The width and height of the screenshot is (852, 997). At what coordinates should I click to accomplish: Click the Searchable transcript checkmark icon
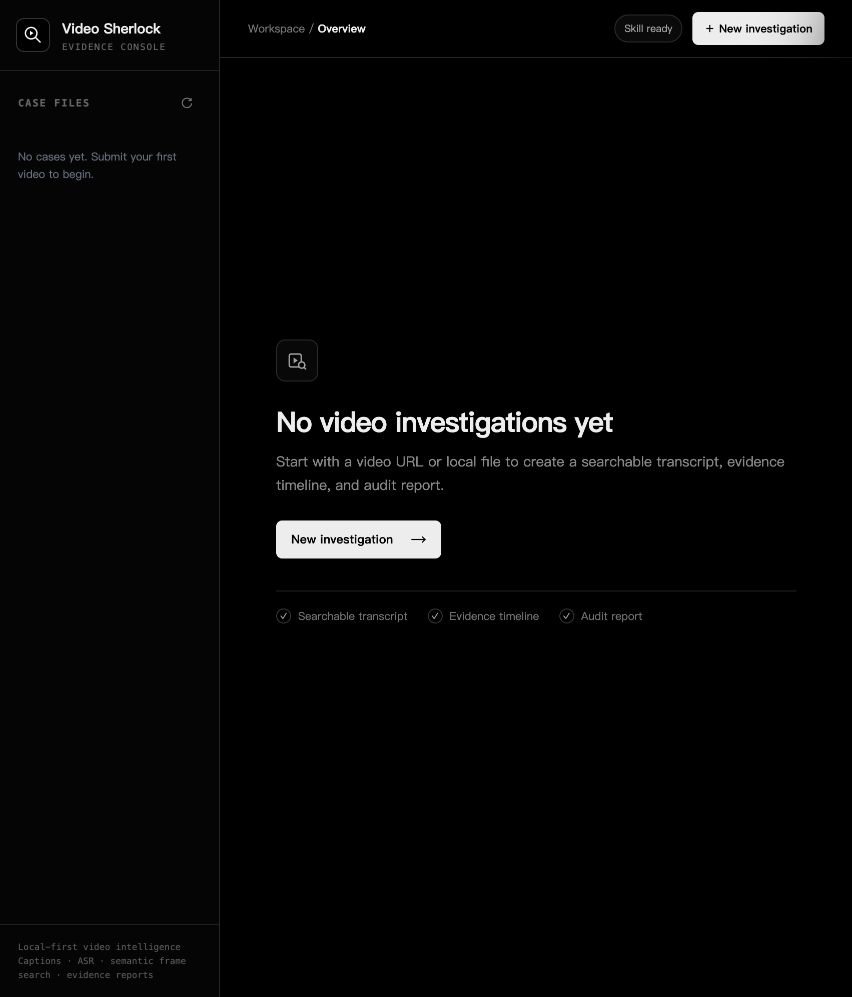(284, 616)
